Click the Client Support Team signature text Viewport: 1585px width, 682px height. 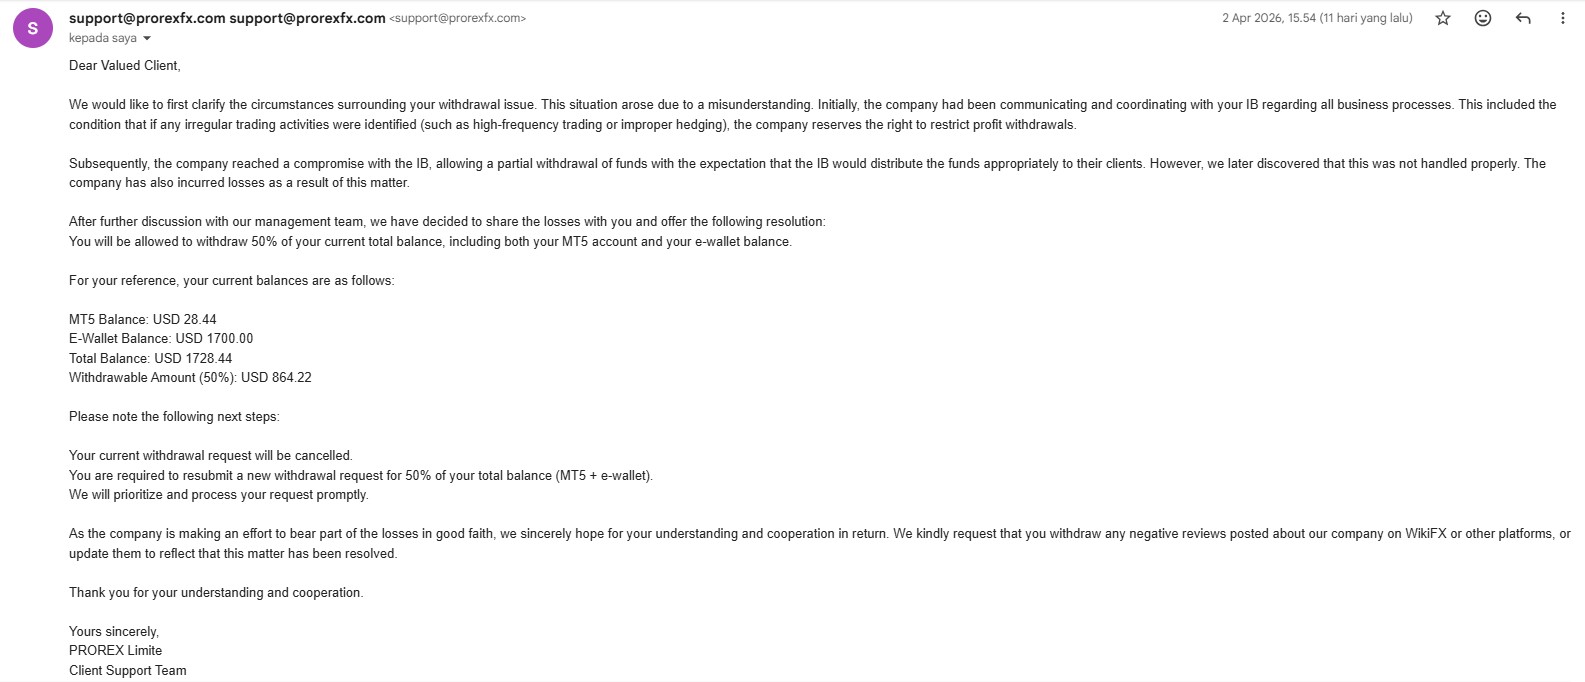[x=128, y=670]
